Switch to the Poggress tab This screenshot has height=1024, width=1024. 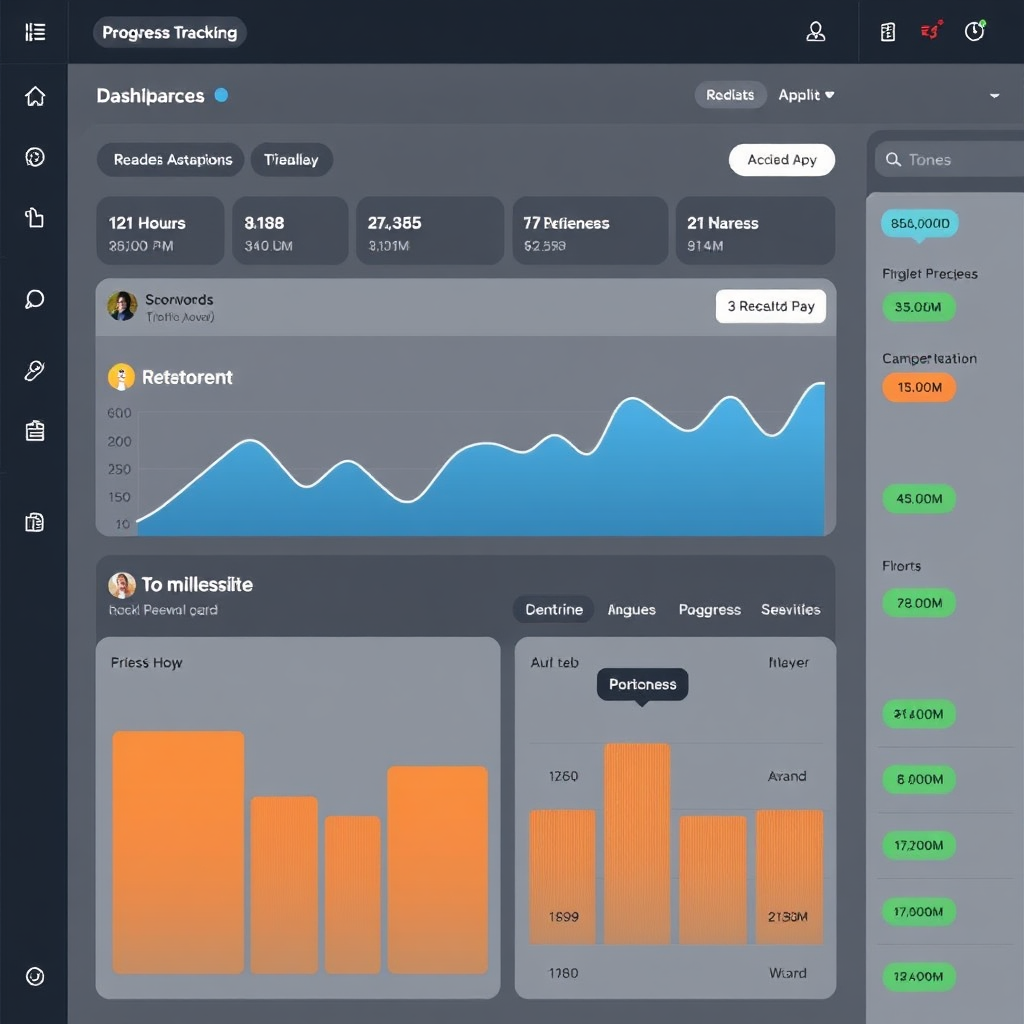point(709,609)
